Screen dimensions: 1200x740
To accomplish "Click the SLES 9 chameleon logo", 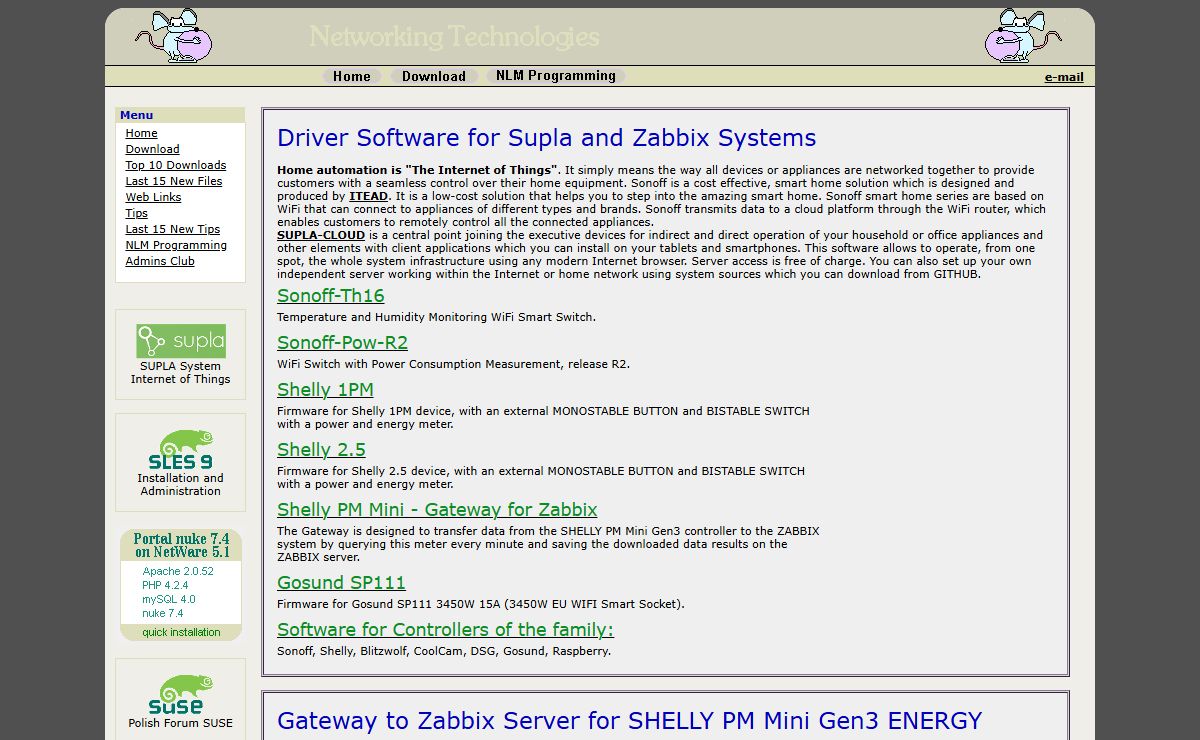I will (181, 450).
